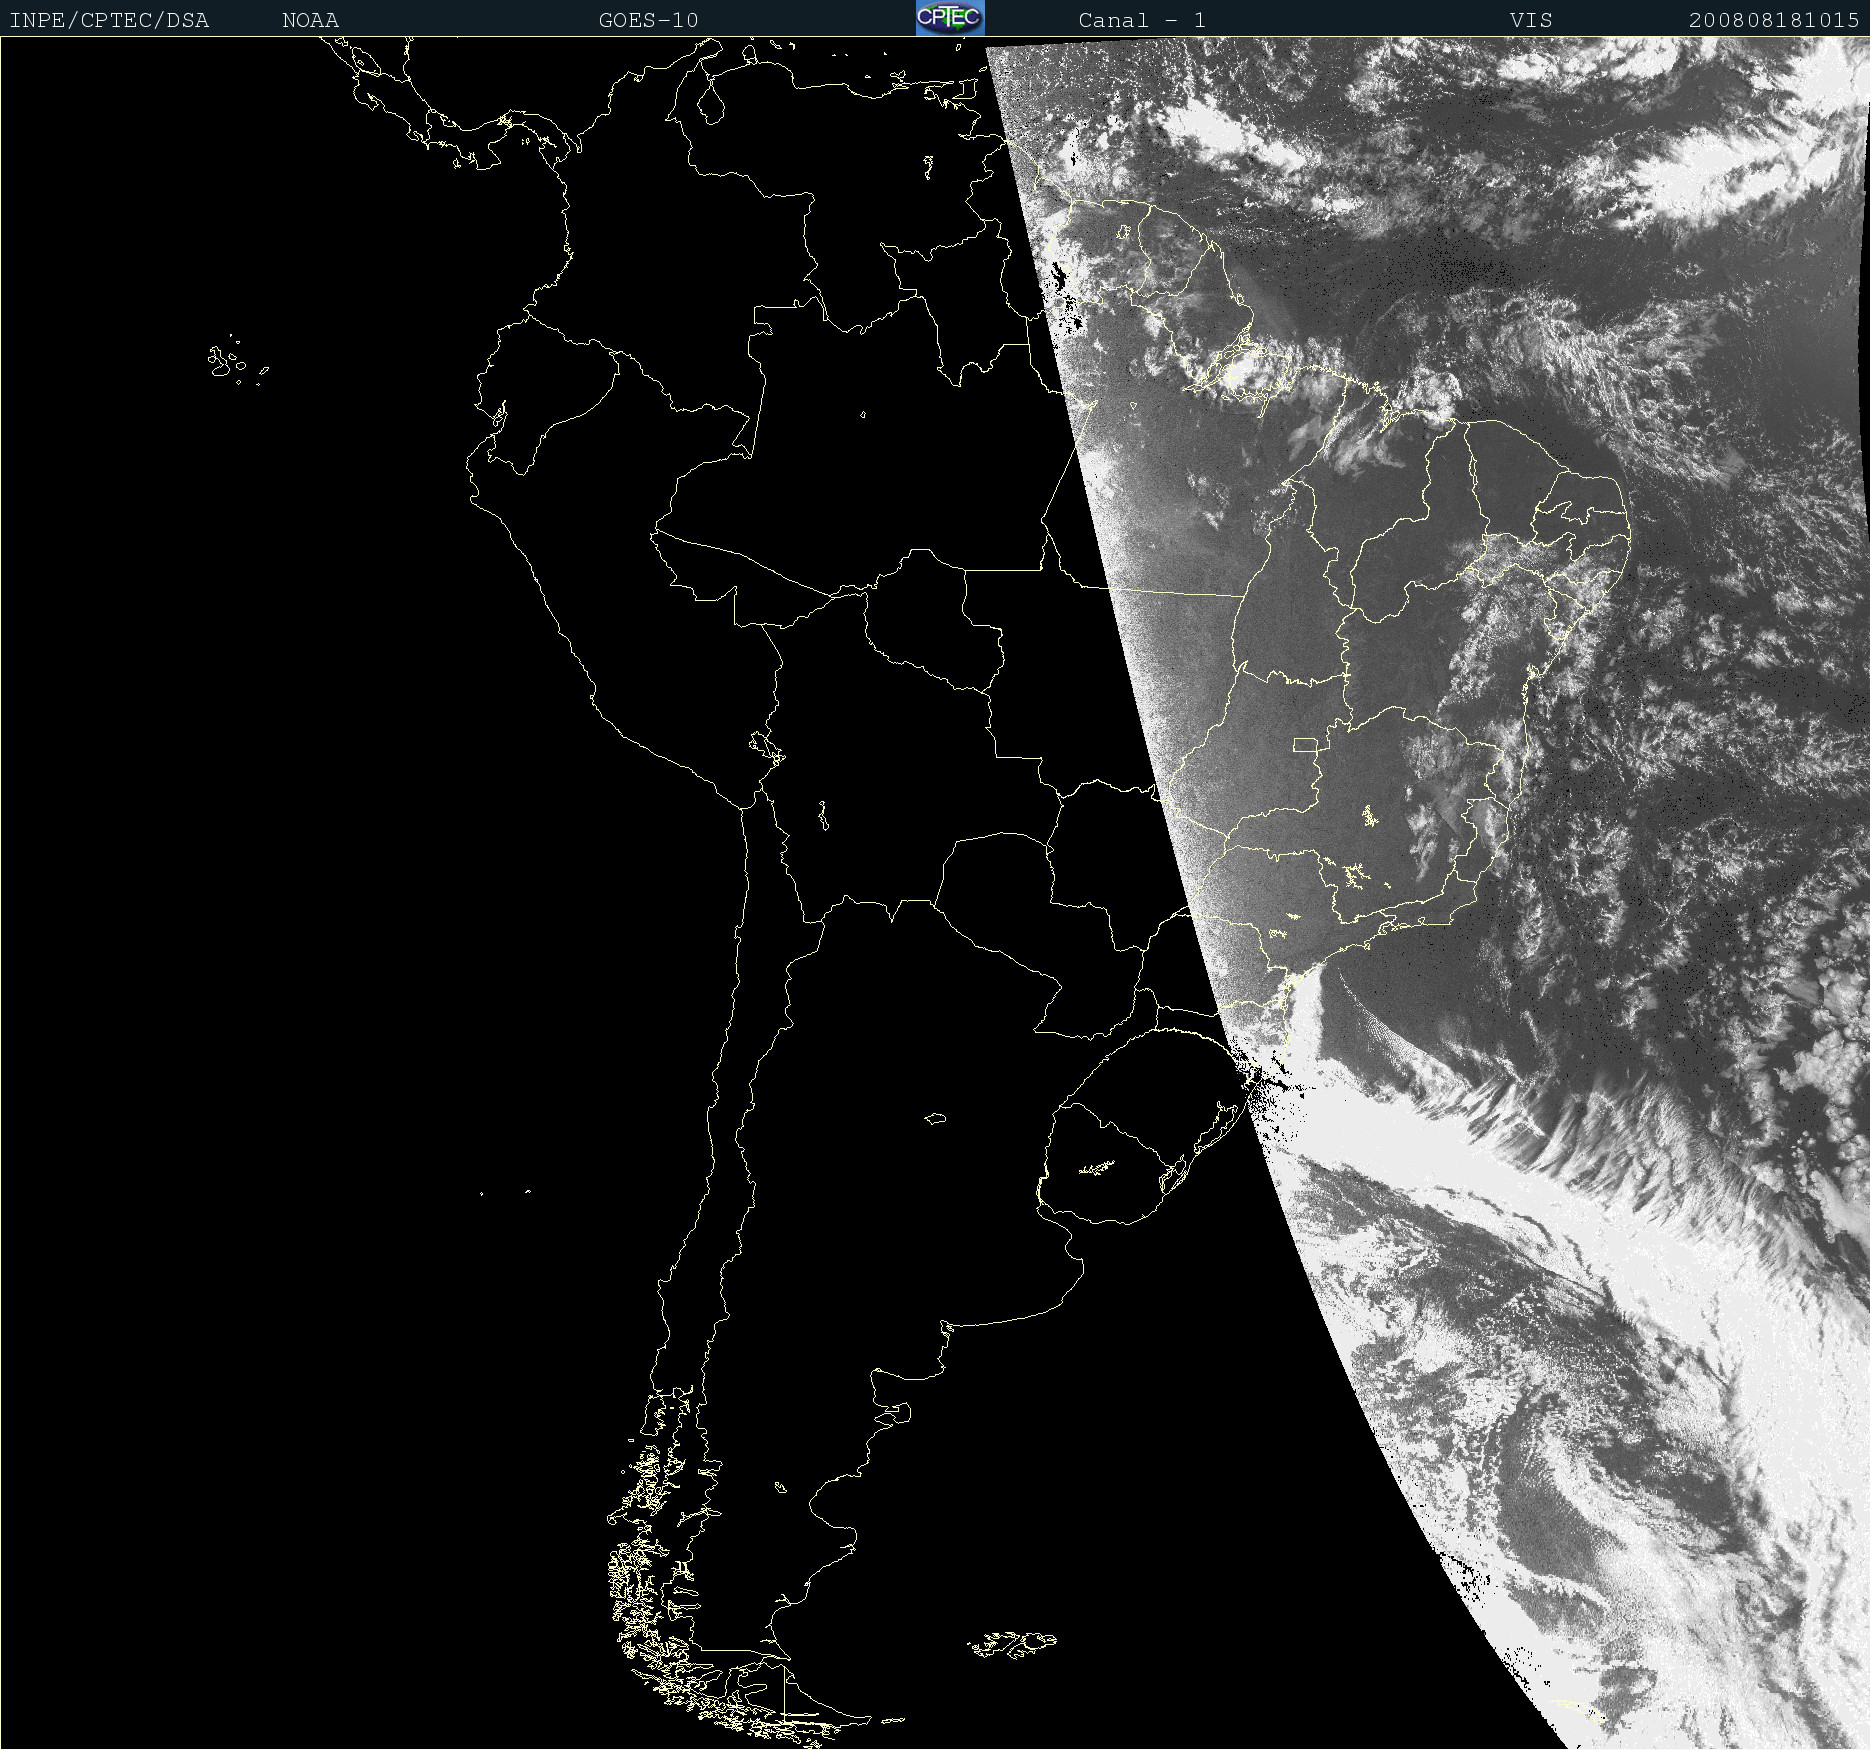
Task: Click the satellite map image
Action: (935, 893)
